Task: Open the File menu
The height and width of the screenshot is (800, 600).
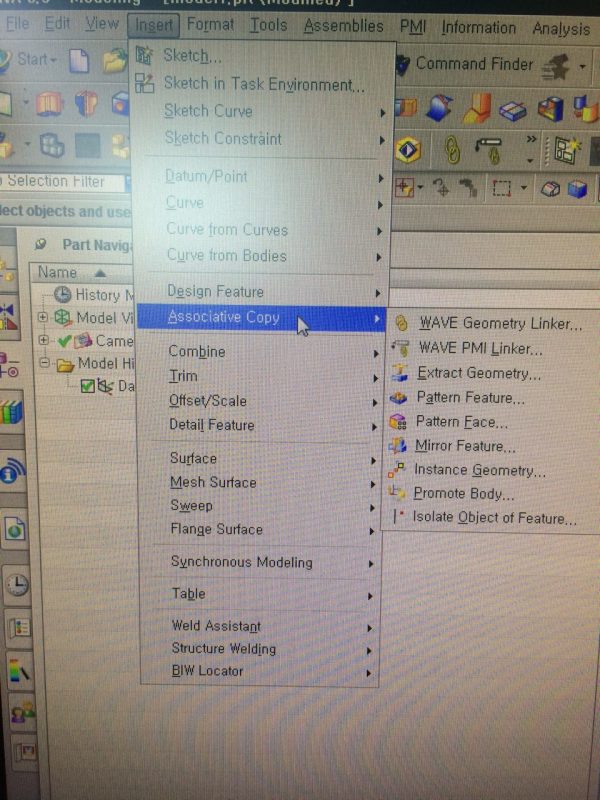Action: (17, 23)
